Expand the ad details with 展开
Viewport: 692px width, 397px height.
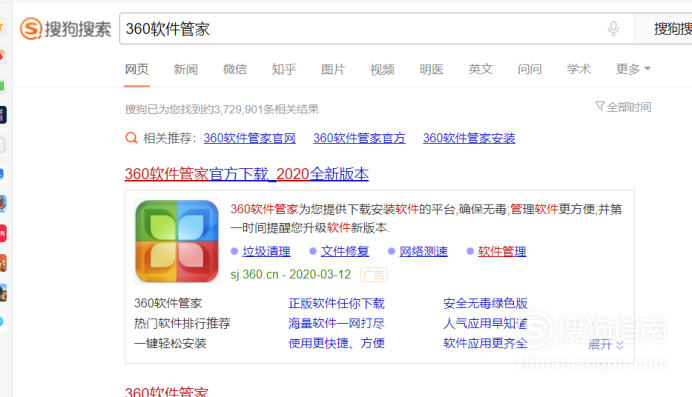coord(606,345)
